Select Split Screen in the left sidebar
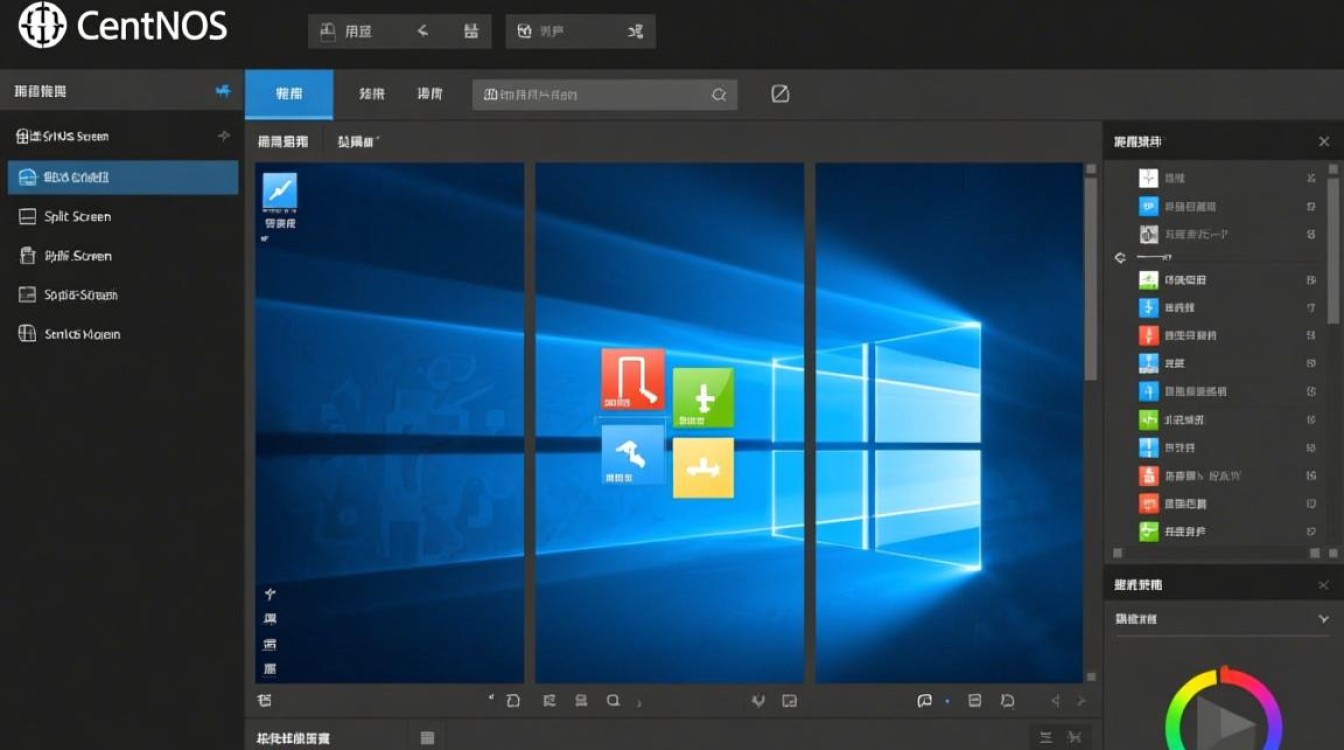The image size is (1344, 750). (x=78, y=216)
